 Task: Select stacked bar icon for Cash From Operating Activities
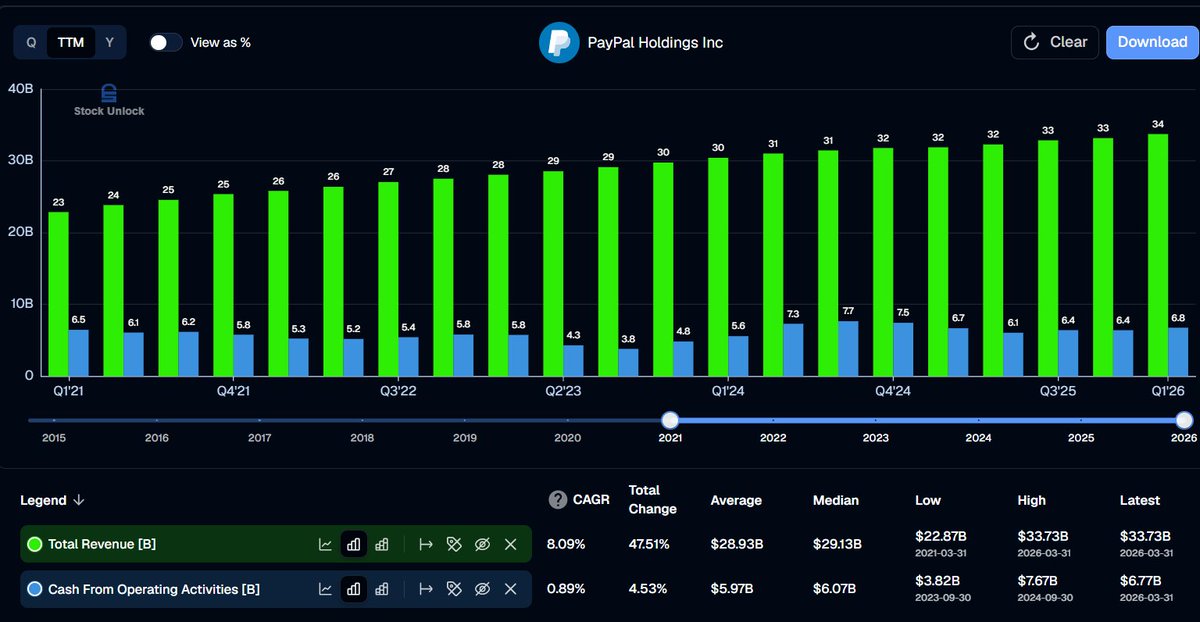pos(381,589)
